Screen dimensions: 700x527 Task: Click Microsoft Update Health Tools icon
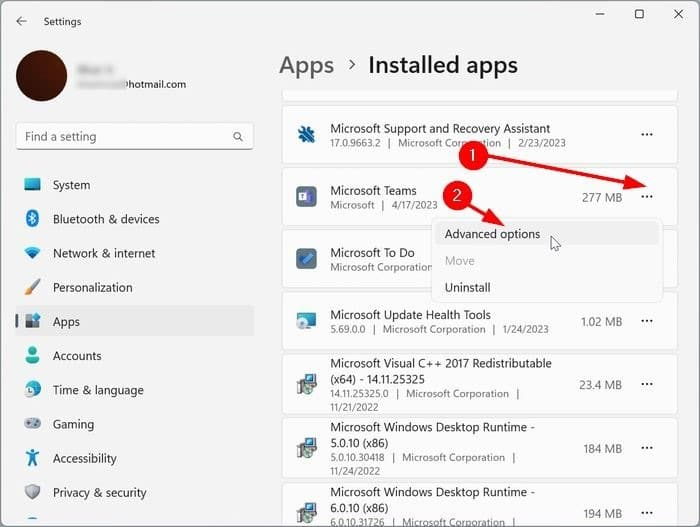[306, 321]
